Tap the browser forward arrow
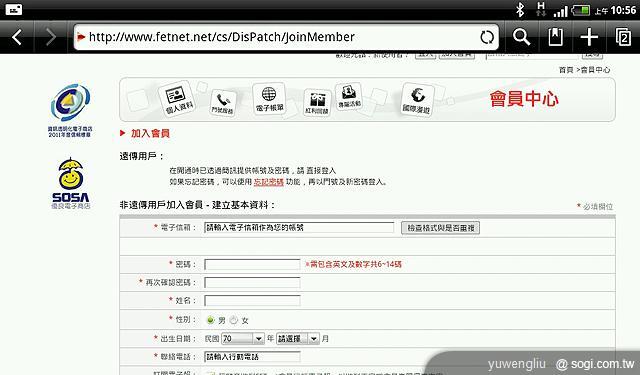The image size is (640, 375). coord(50,38)
